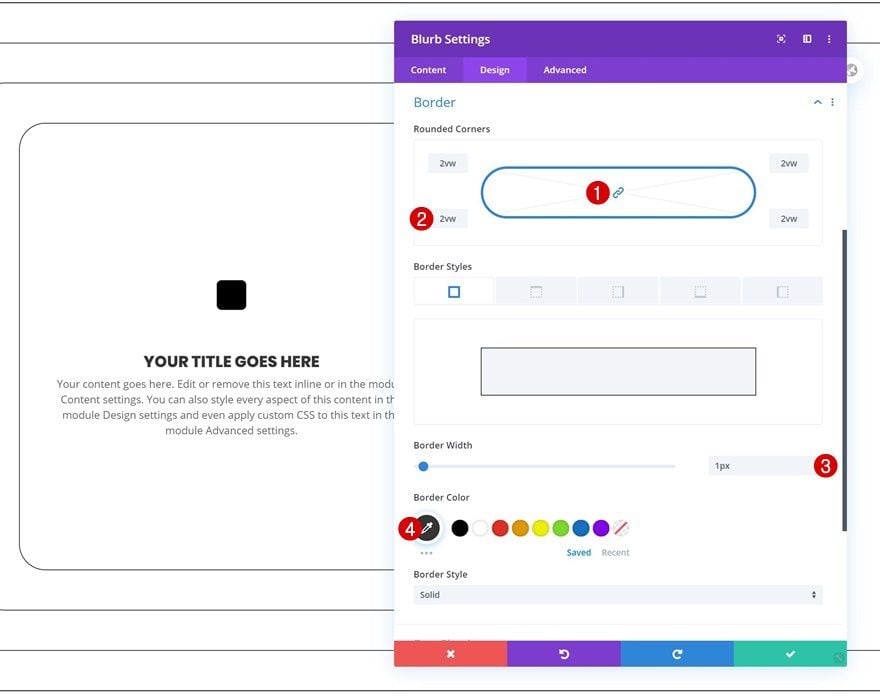This screenshot has width=880, height=699.
Task: Choose the orange border color swatch
Action: (520, 528)
